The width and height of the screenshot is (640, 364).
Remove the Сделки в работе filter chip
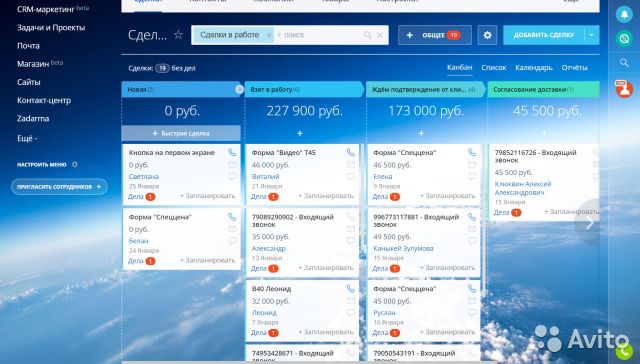pyautogui.click(x=269, y=36)
